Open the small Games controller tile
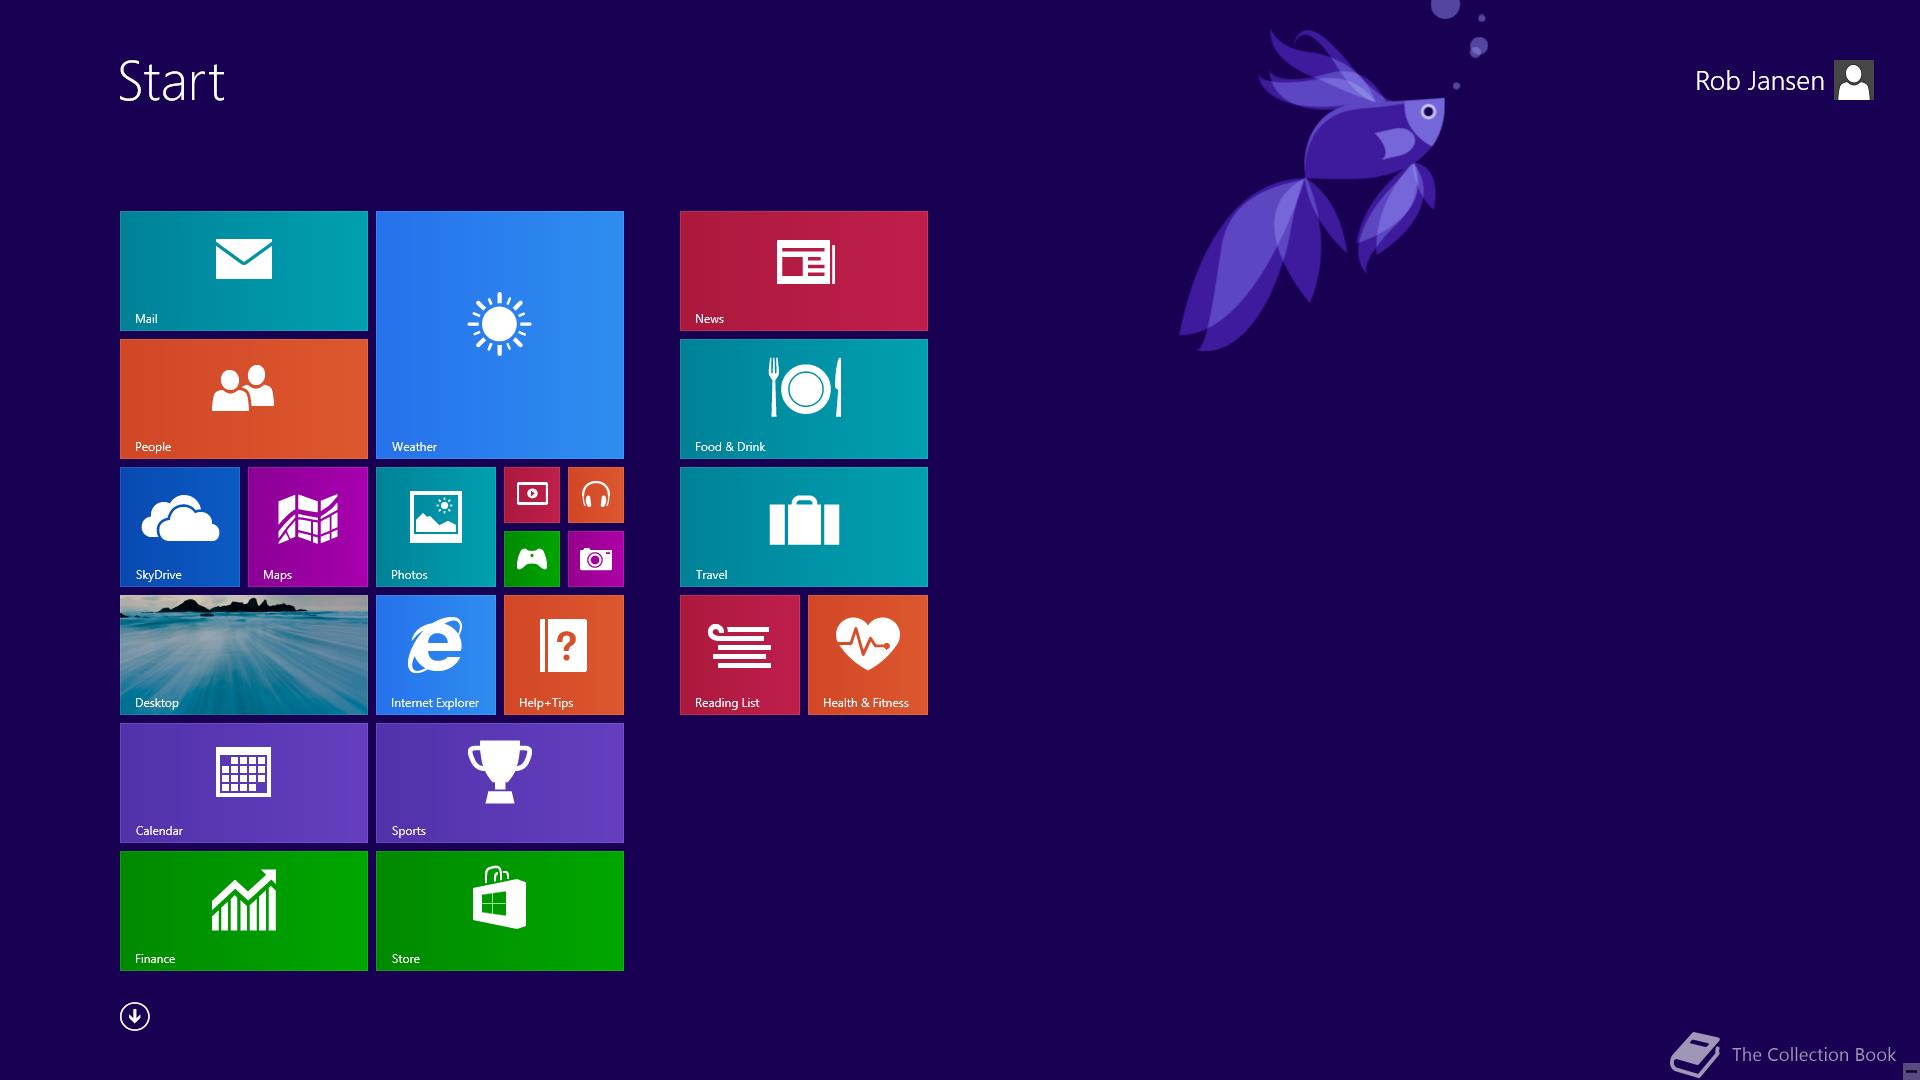Screen dimensions: 1920x1080 tap(532, 559)
